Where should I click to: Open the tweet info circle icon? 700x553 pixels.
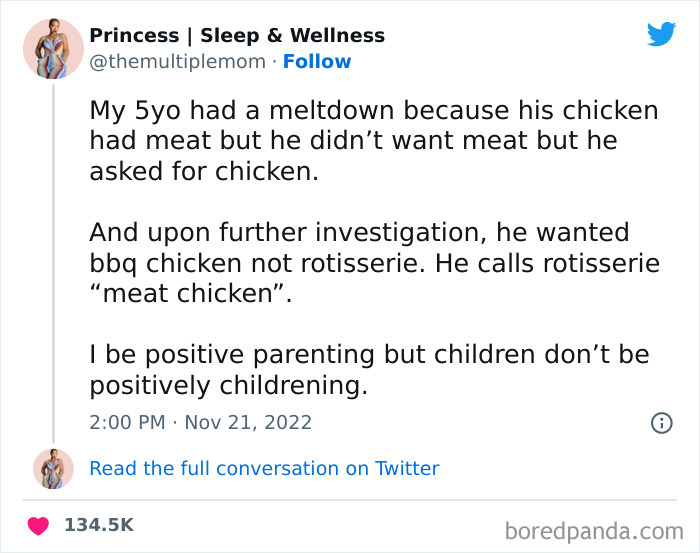point(661,423)
